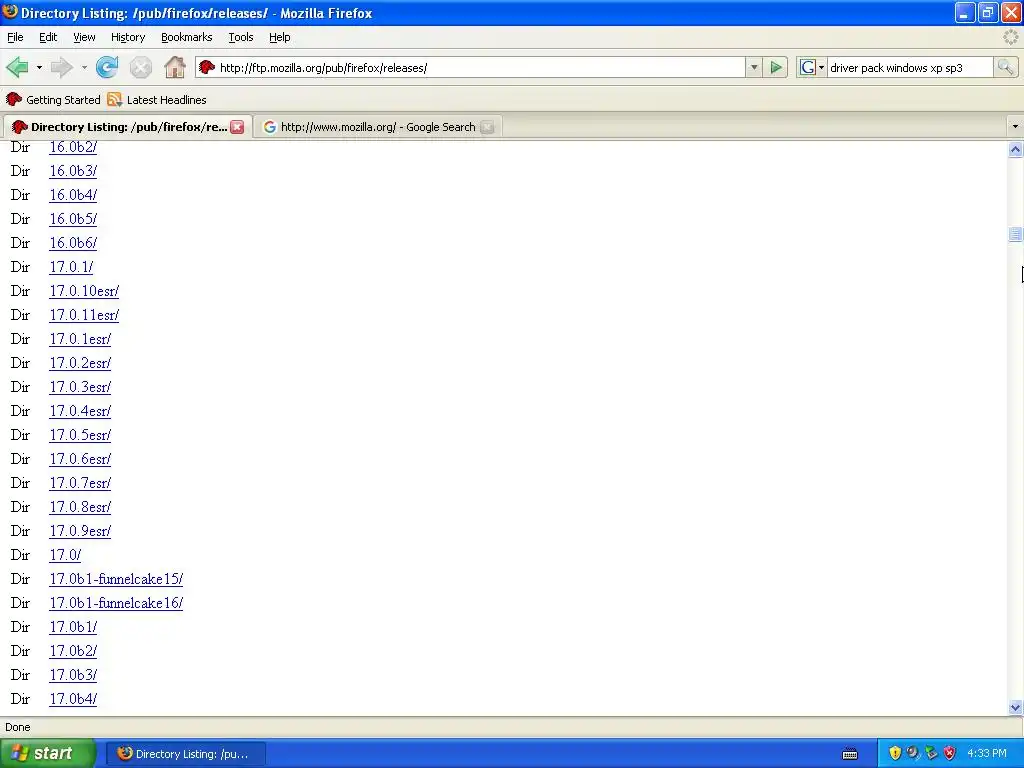Viewport: 1024px width, 768px height.
Task: Click the green Go arrow beside address bar
Action: coord(776,67)
